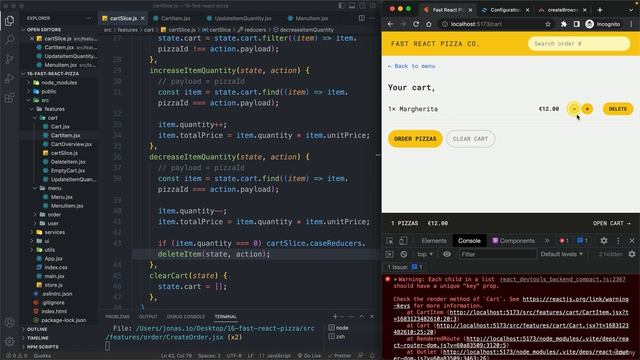The height and width of the screenshot is (360, 640).
Task: Decrease Margherita quantity with minus button
Action: click(x=574, y=109)
